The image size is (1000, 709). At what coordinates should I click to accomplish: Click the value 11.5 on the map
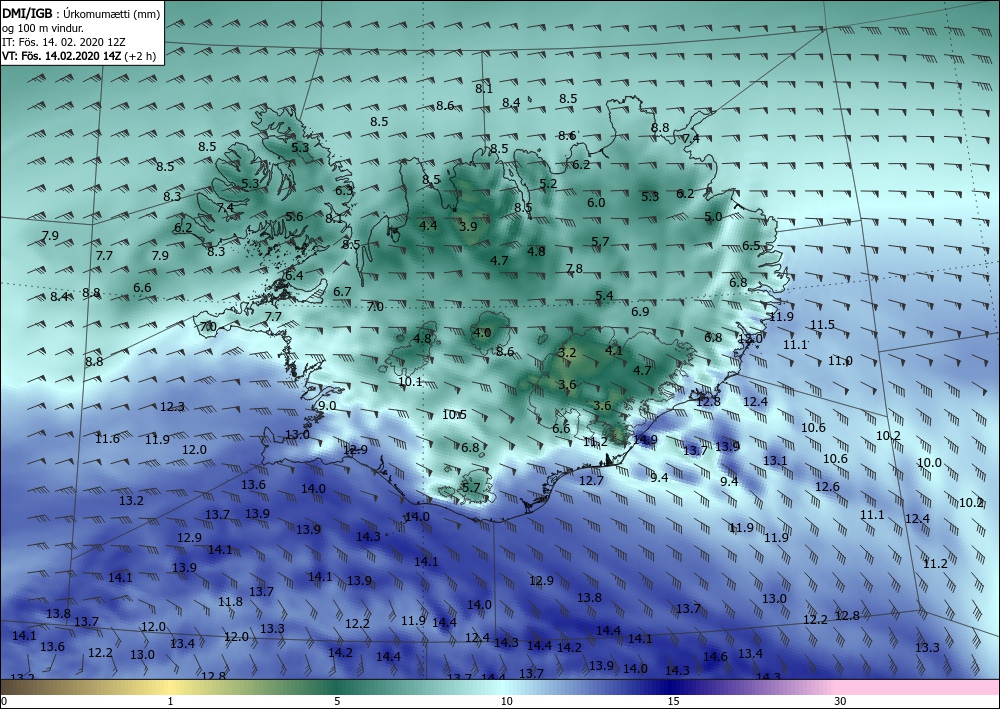point(822,325)
